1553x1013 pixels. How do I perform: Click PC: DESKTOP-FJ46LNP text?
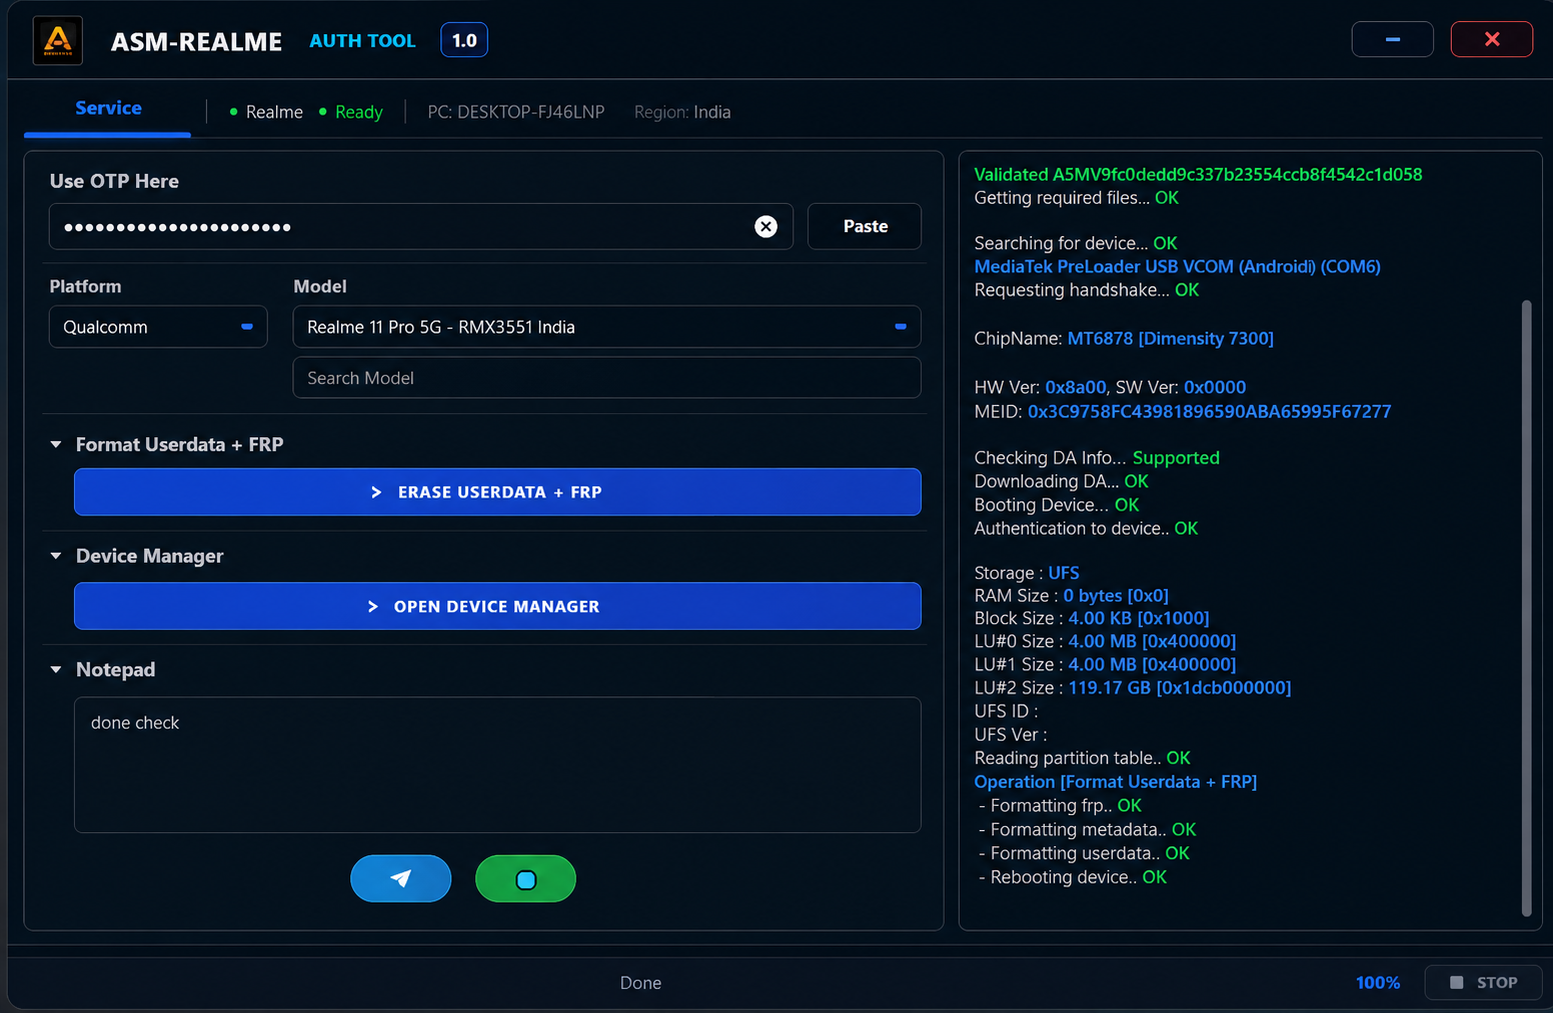tap(516, 112)
